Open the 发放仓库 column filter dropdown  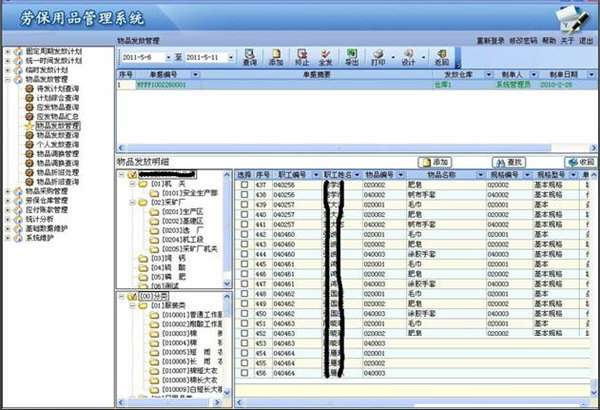[x=489, y=75]
